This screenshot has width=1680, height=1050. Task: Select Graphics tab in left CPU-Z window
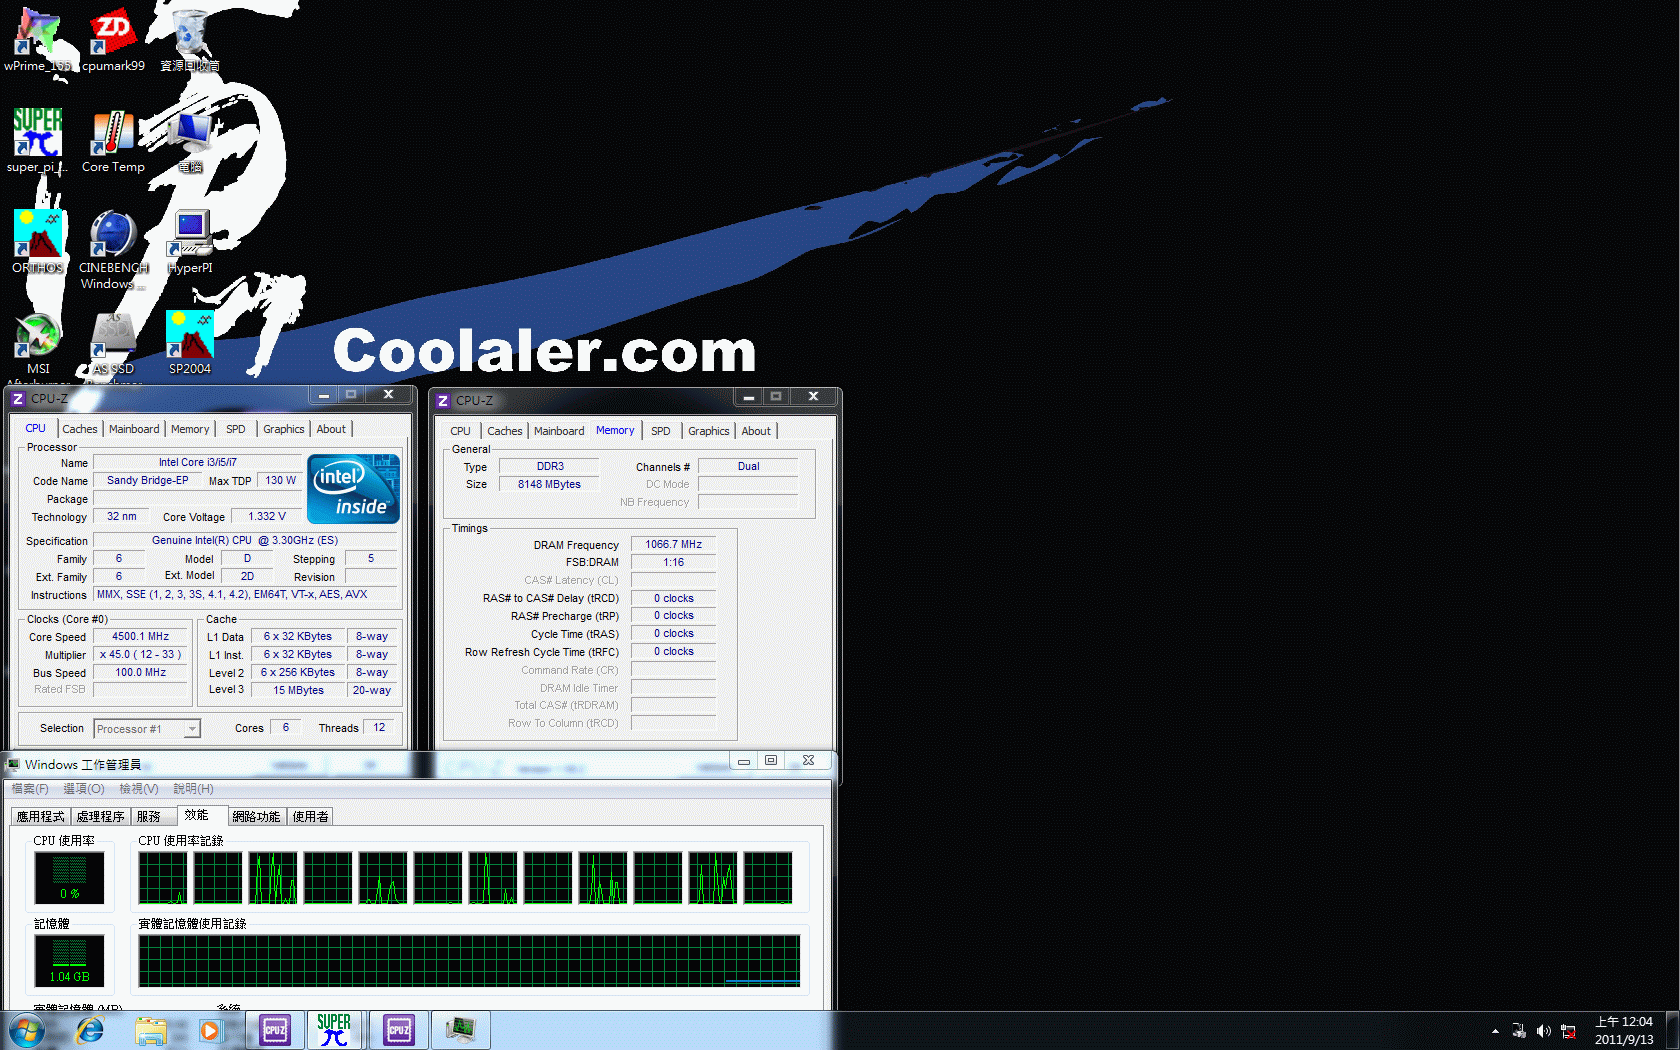click(284, 429)
